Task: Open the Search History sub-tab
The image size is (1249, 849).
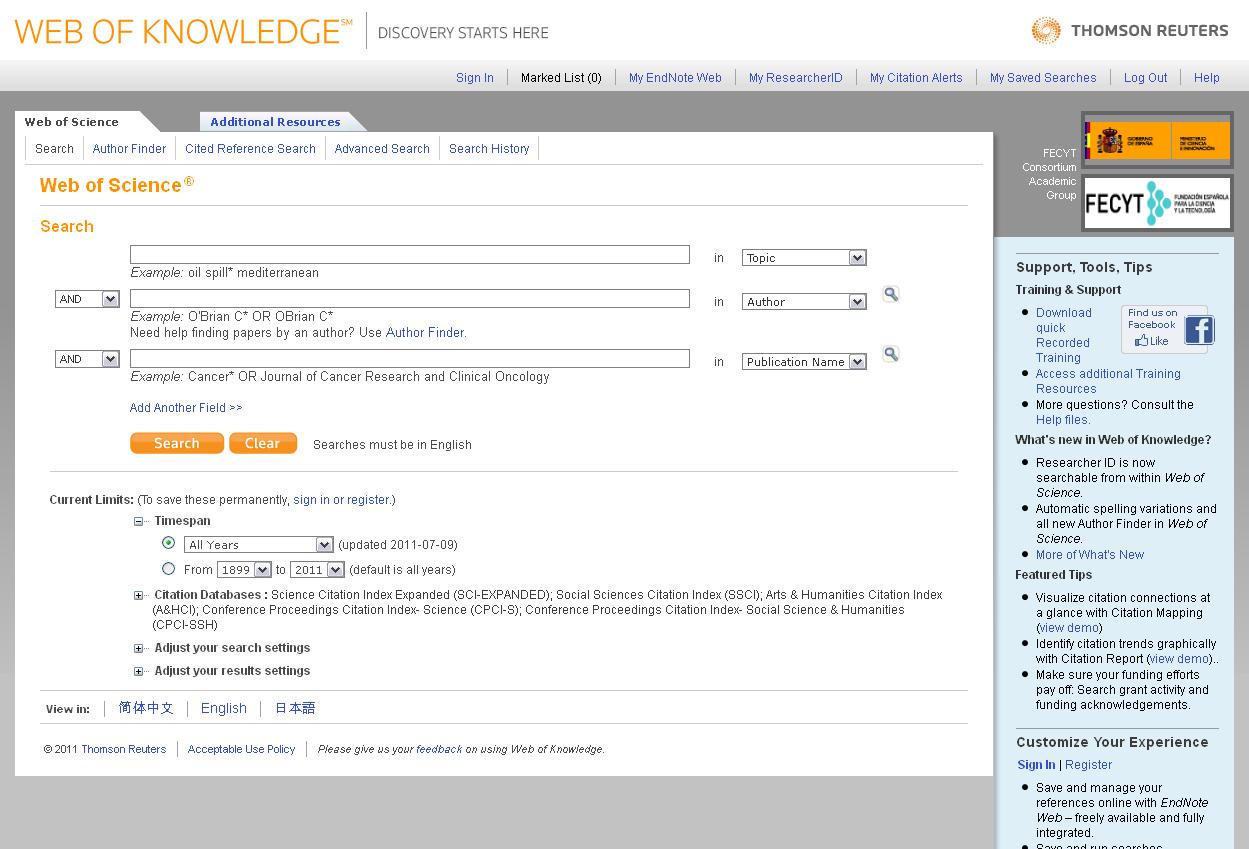Action: click(x=489, y=149)
